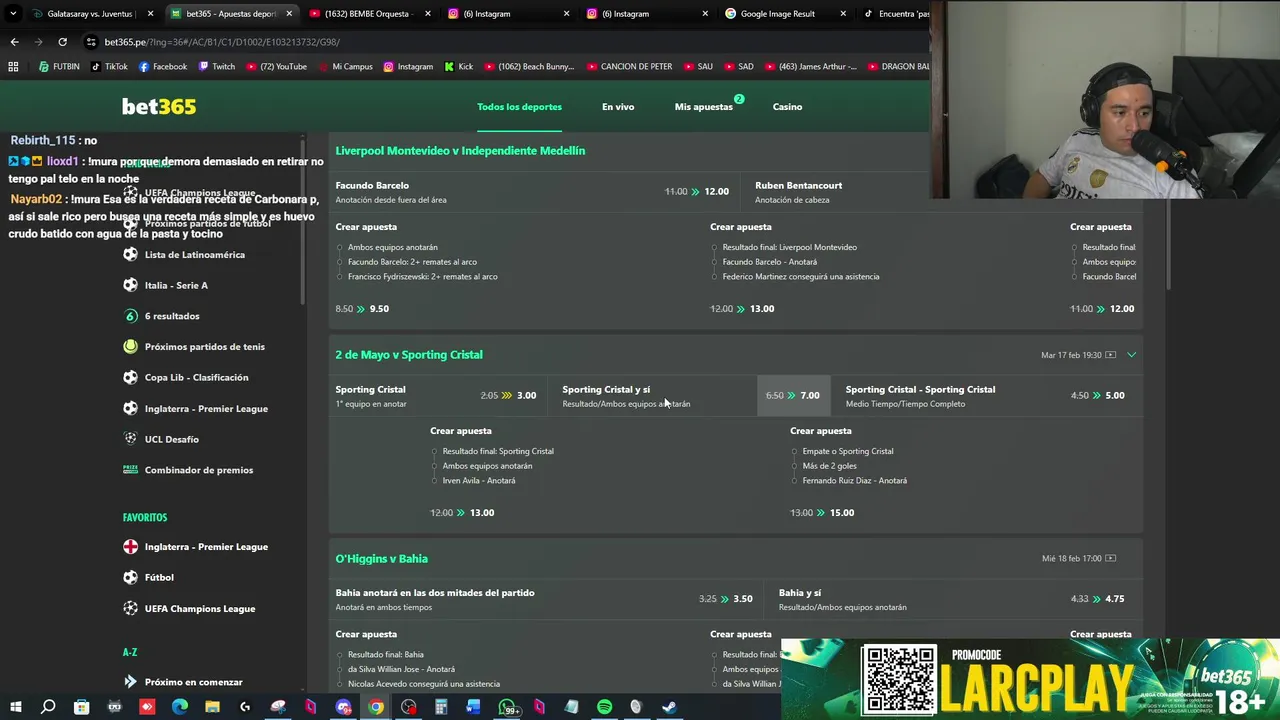Open browser tab search dropdown

[x=13, y=14]
